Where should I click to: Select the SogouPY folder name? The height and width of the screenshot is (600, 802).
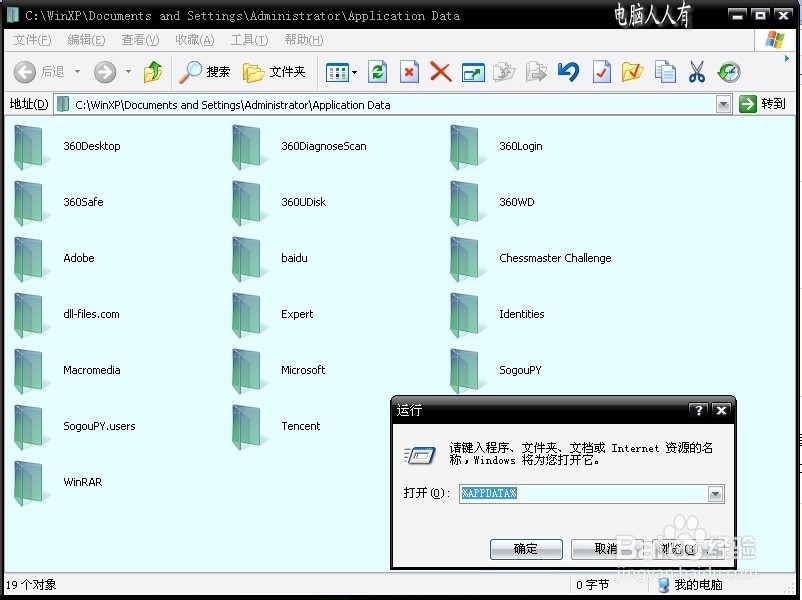(520, 370)
